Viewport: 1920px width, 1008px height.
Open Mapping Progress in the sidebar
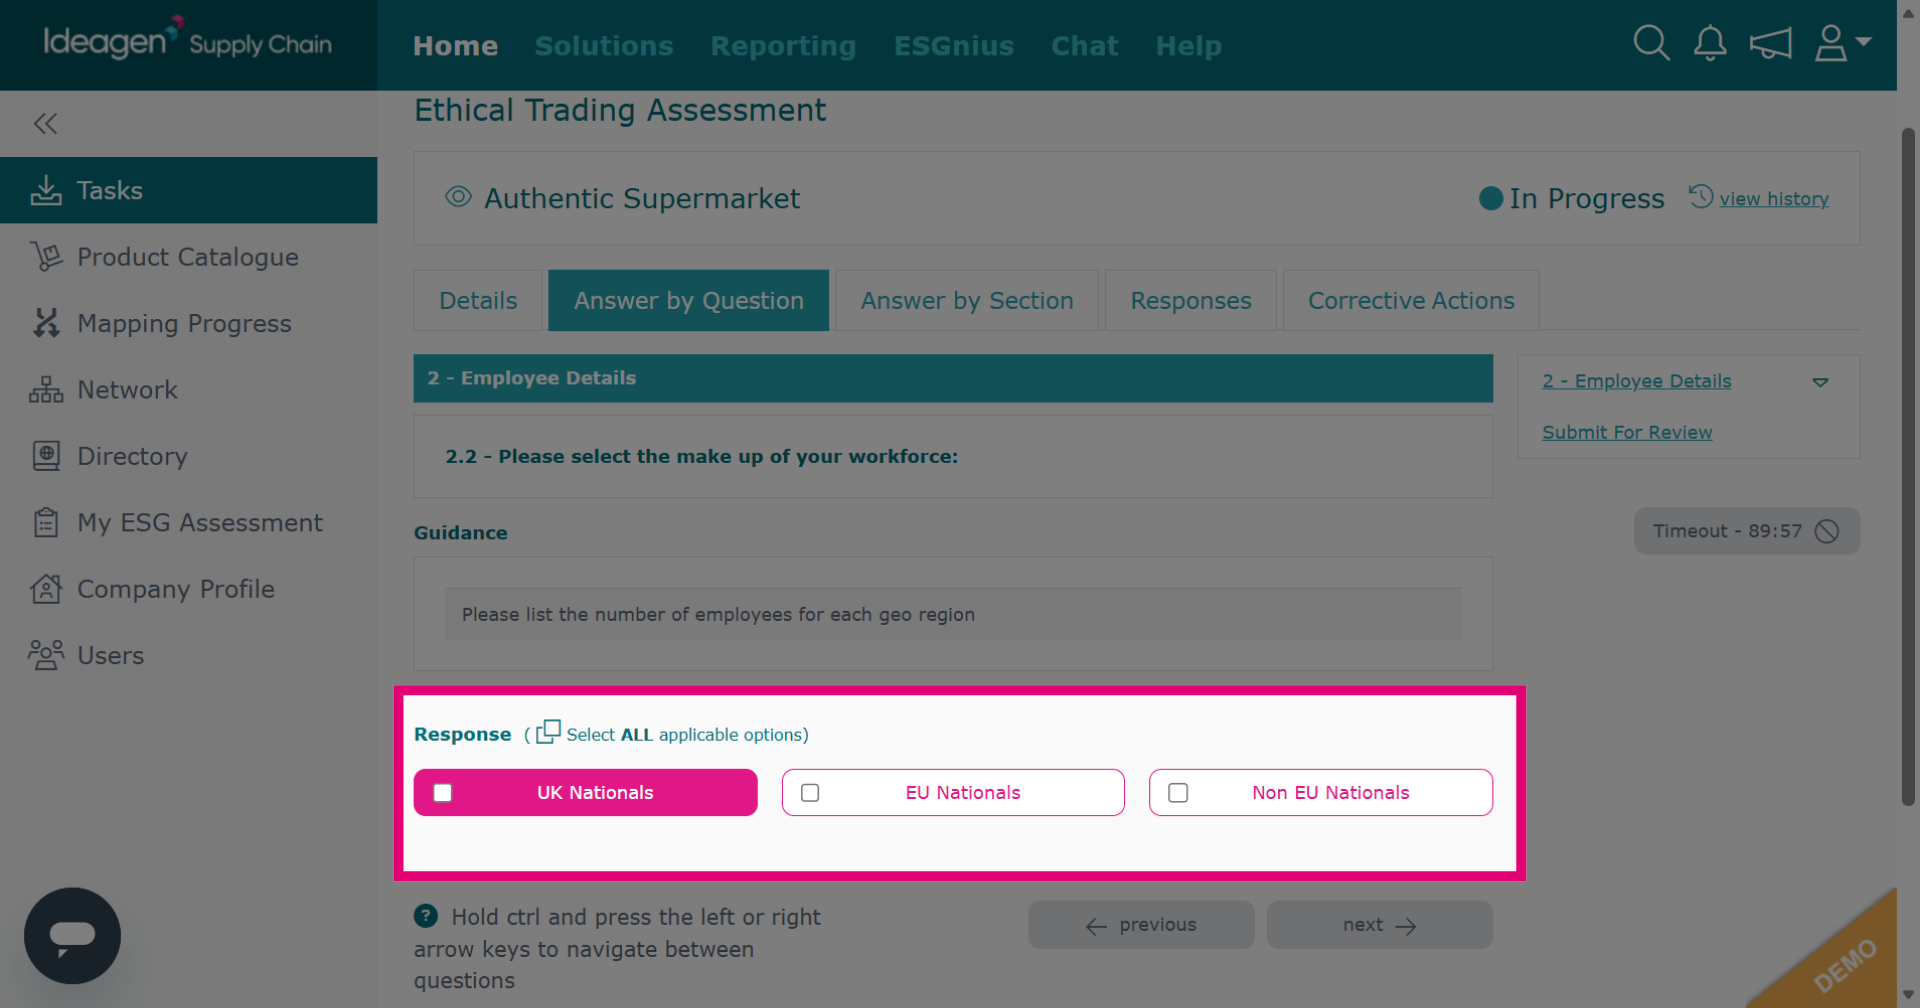coord(188,323)
